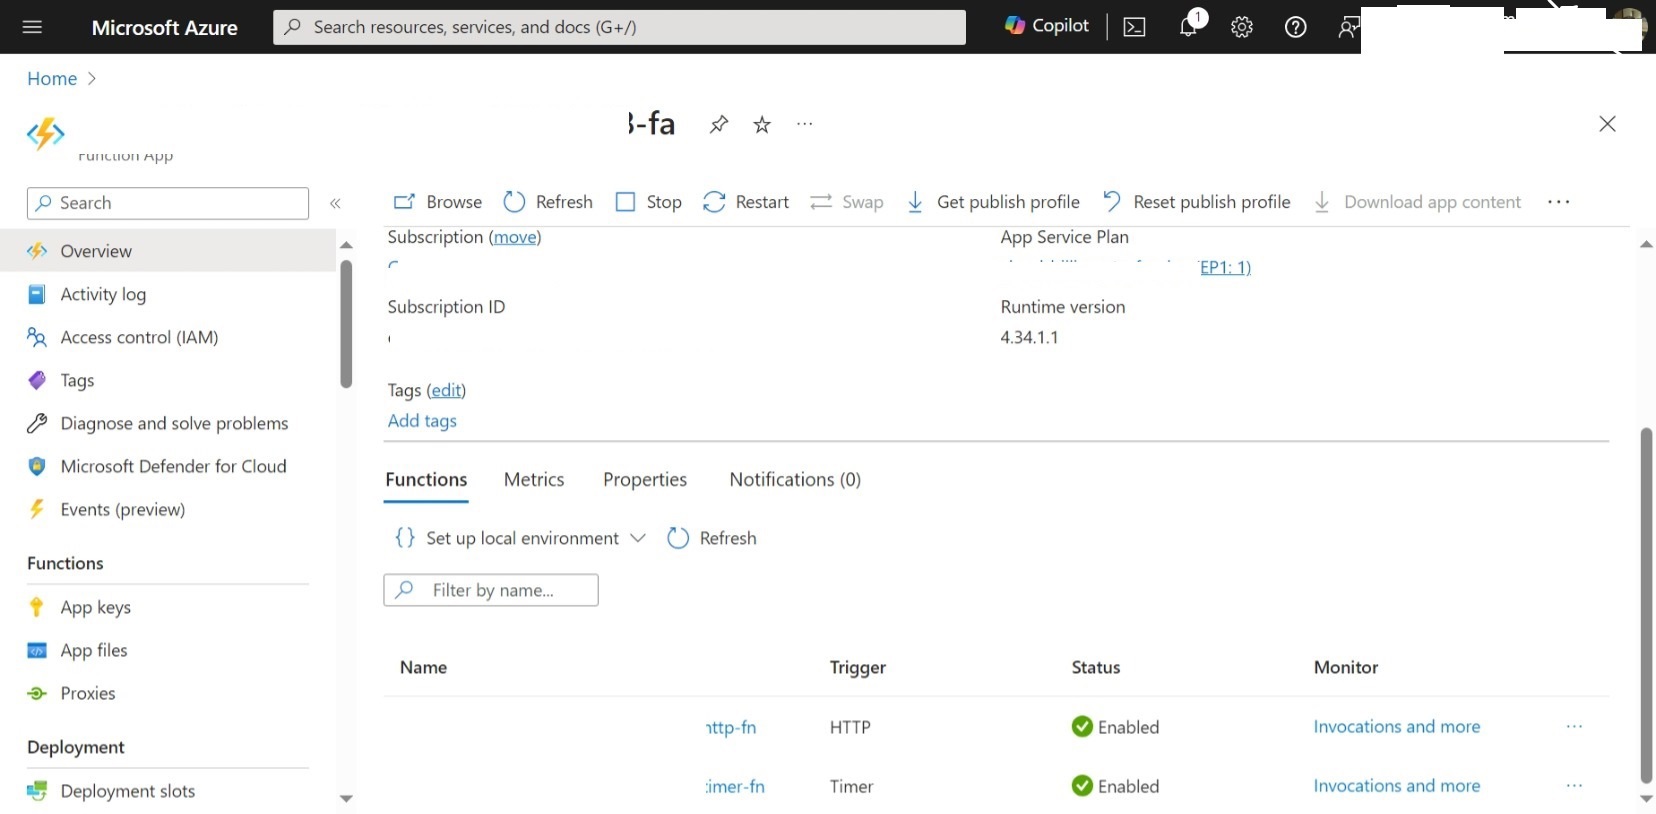Open the HTTP function row ellipsis menu
1656x814 pixels.
click(1574, 727)
